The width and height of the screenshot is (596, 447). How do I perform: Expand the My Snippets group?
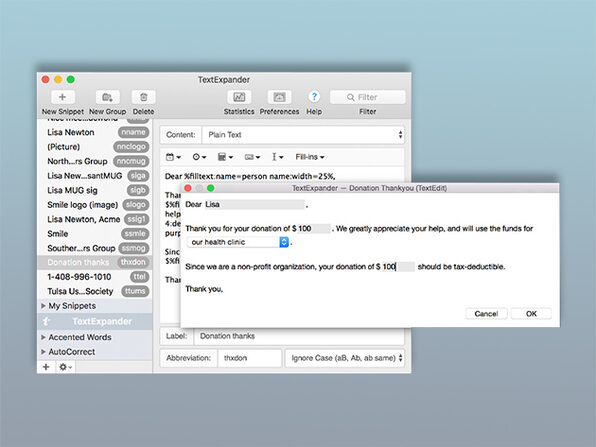[x=43, y=306]
